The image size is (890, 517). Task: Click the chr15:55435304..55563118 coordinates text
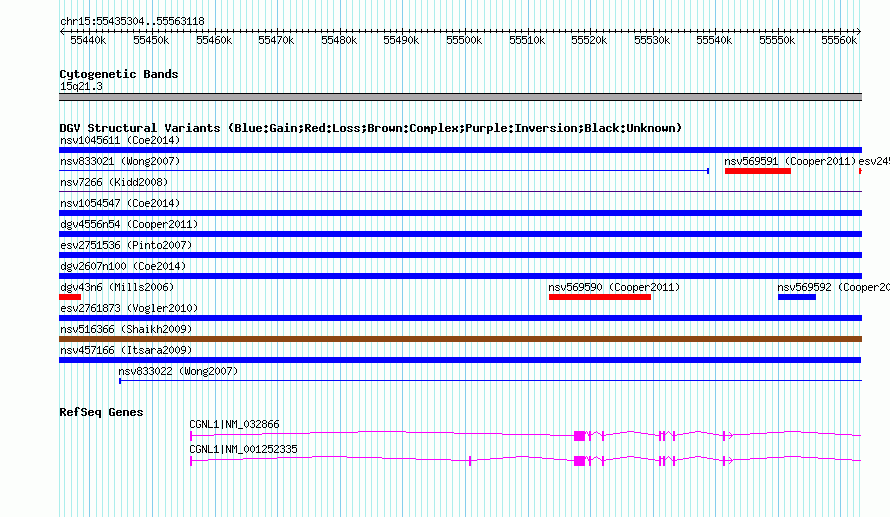(x=132, y=22)
